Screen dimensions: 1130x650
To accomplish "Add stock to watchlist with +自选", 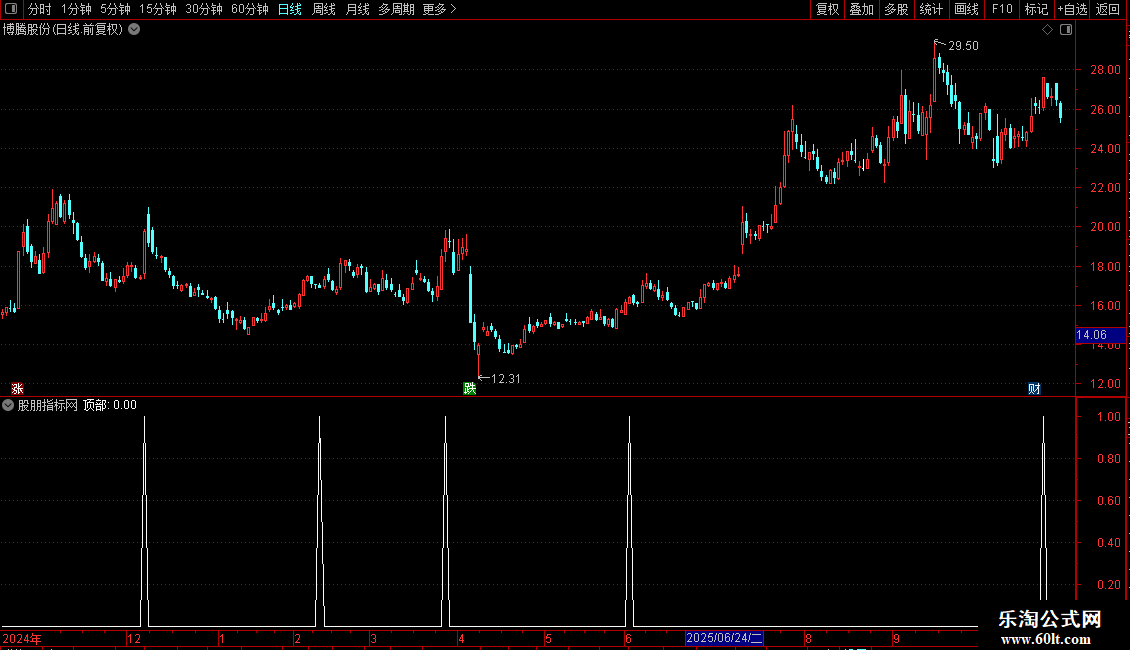I will pyautogui.click(x=1072, y=9).
